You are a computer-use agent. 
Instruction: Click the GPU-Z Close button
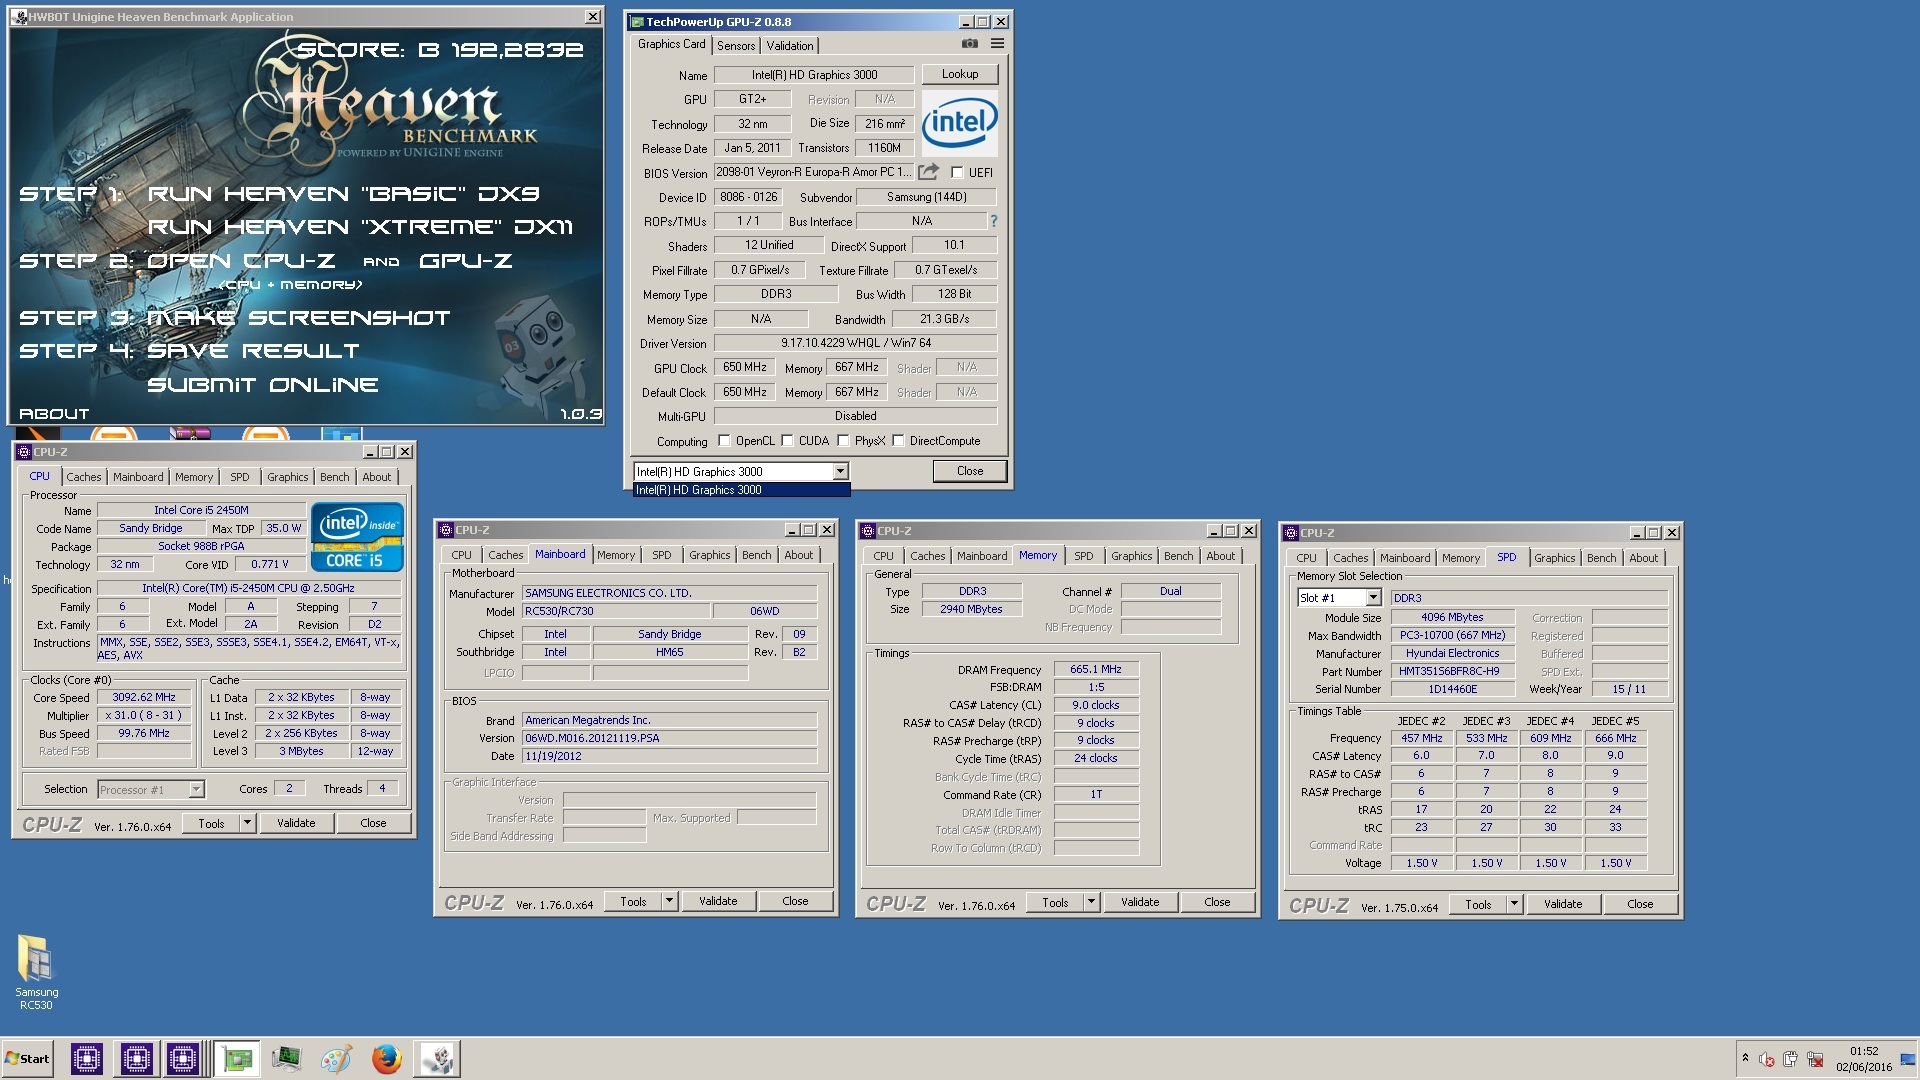pyautogui.click(x=970, y=471)
